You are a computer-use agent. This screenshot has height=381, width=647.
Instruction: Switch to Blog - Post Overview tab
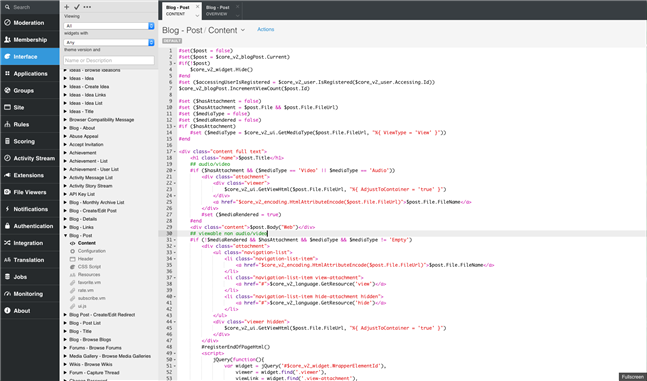pyautogui.click(x=217, y=10)
